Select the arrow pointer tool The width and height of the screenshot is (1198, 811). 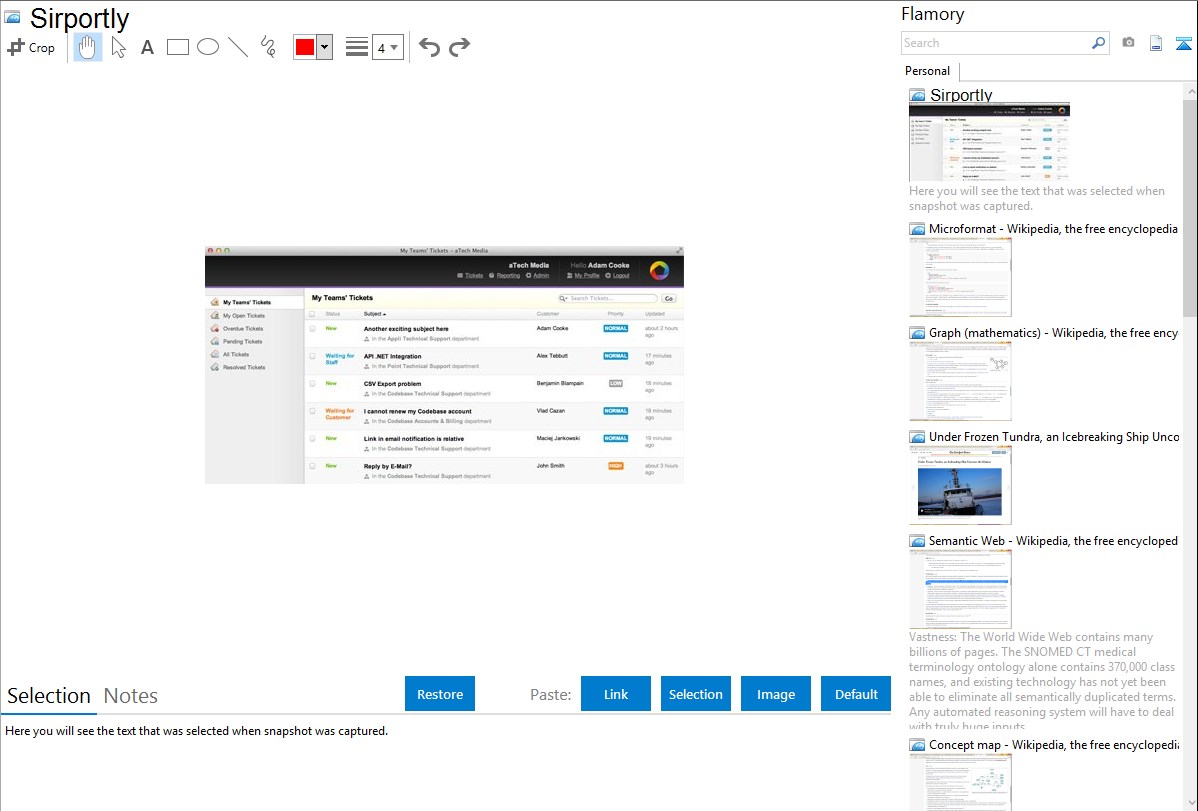point(118,47)
